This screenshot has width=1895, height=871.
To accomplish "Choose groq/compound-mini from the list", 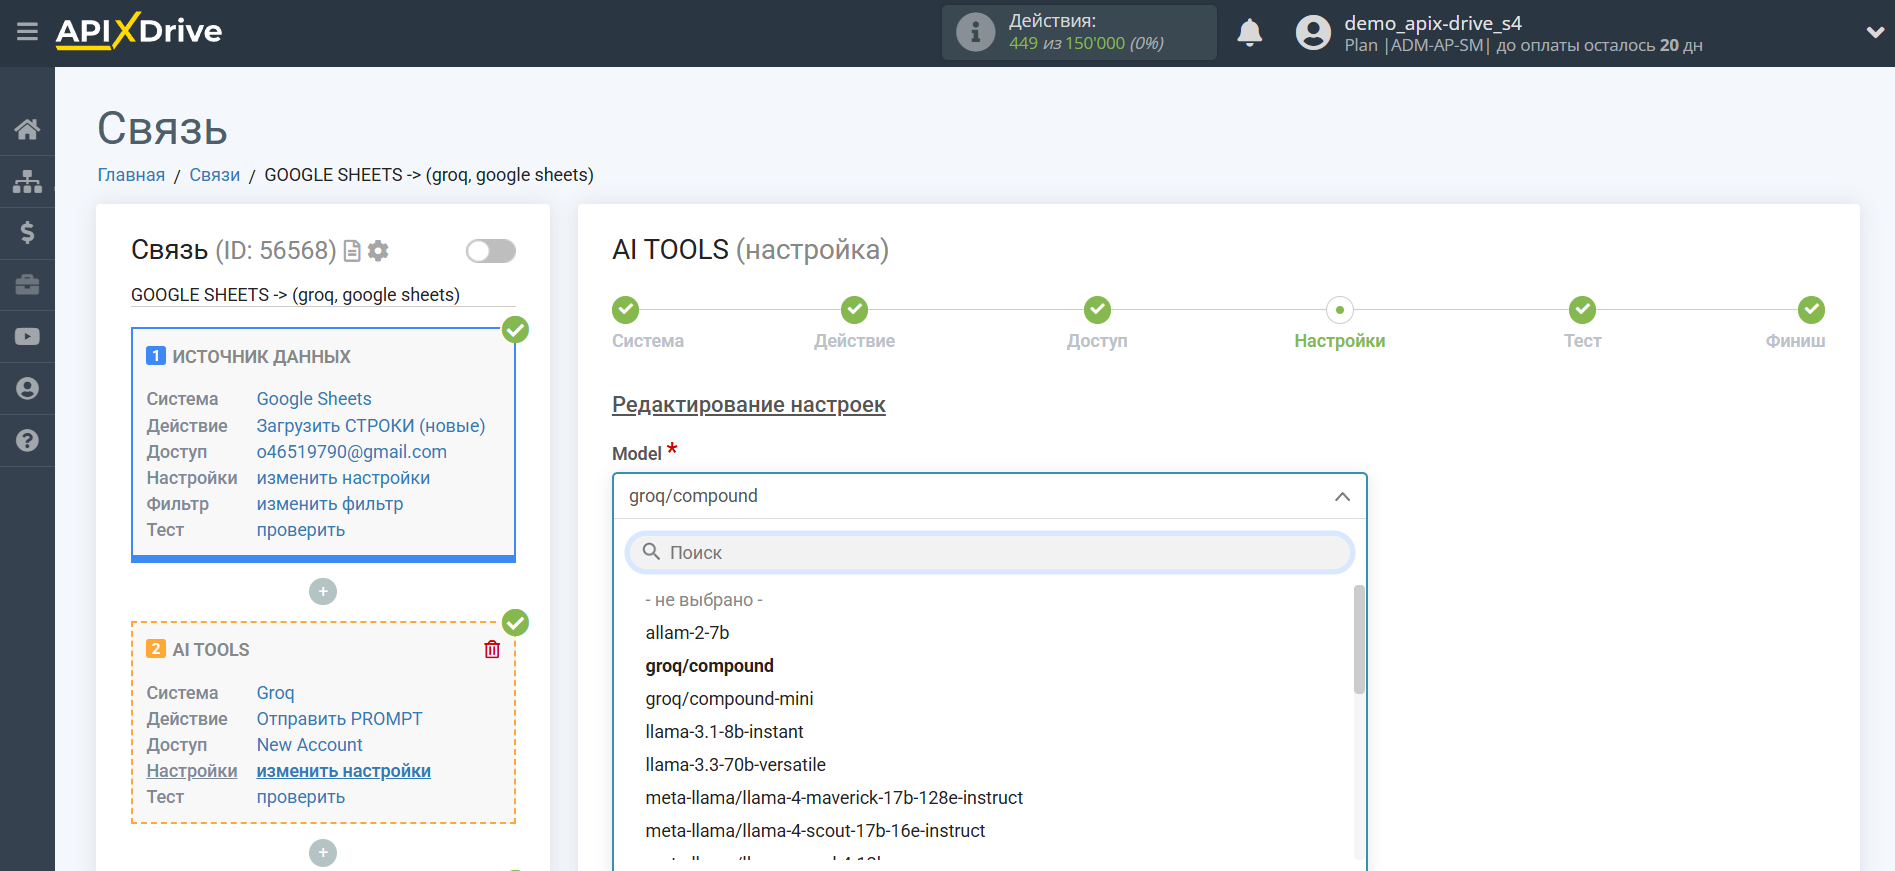I will click(729, 699).
